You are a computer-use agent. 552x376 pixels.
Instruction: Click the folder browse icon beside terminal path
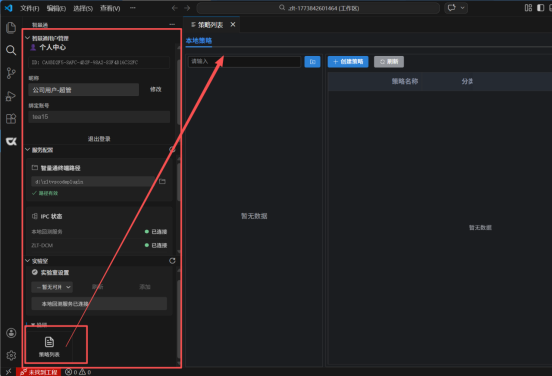click(162, 181)
